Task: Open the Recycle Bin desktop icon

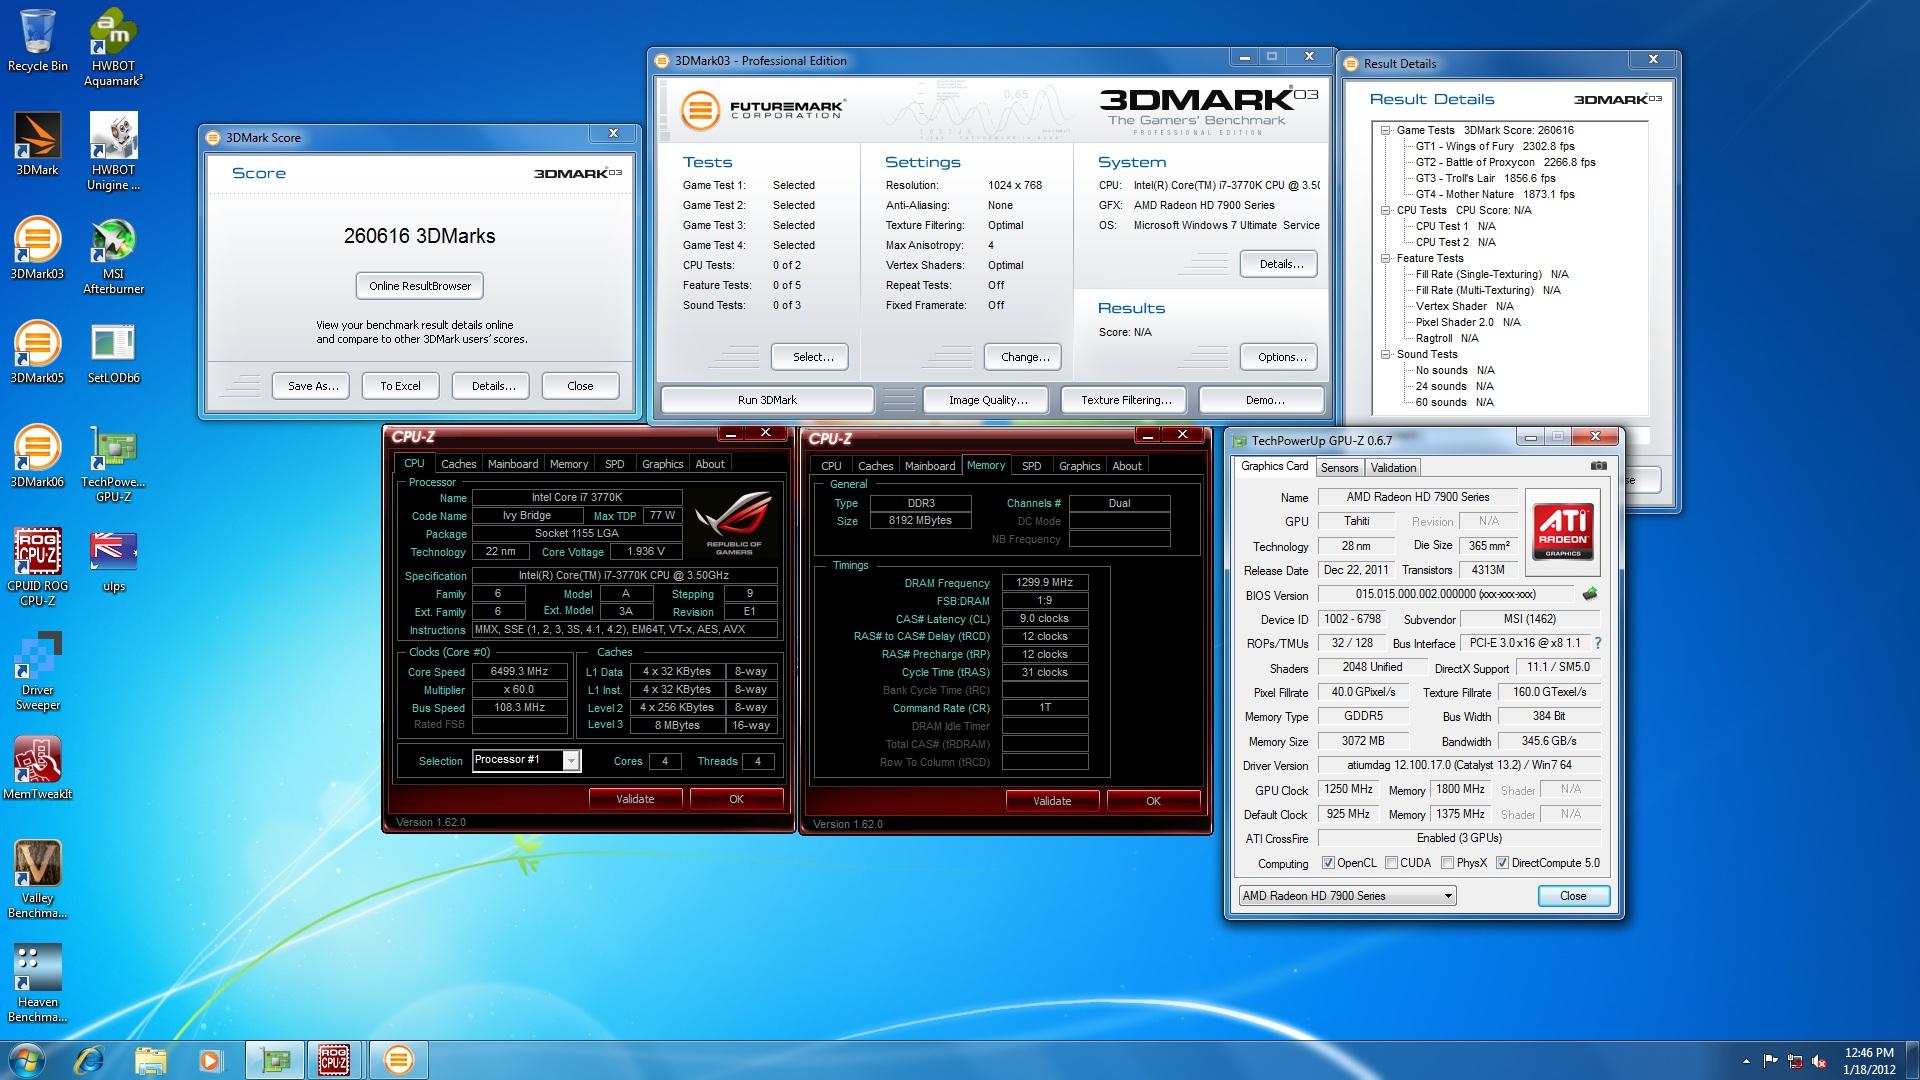Action: pos(38,41)
